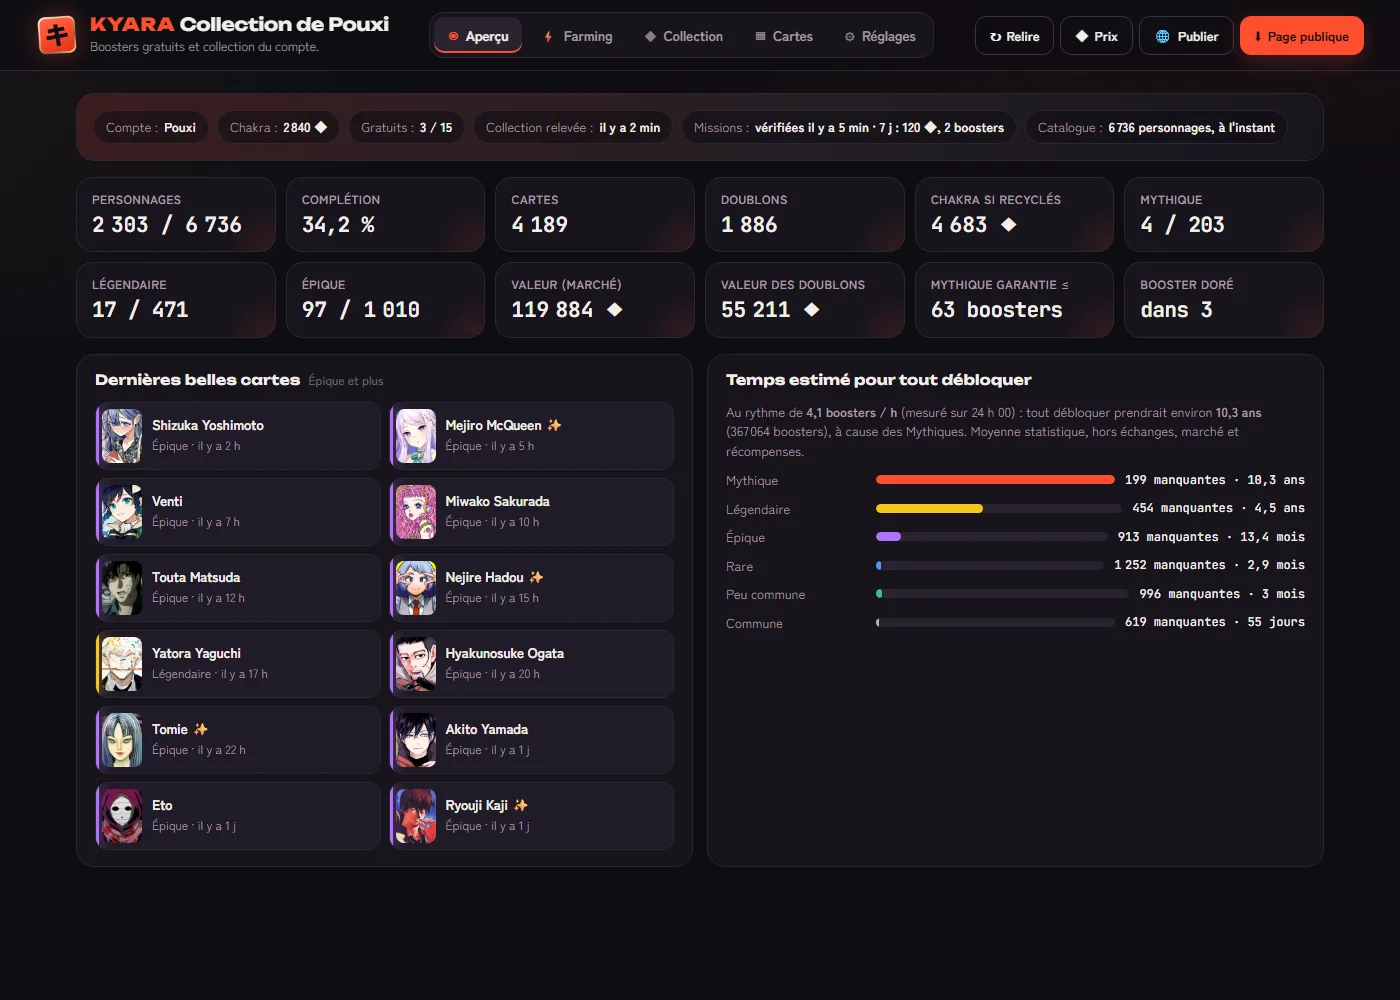This screenshot has width=1400, height=1000.
Task: Click the Shizuka Yoshimoto card thumbnail
Action: click(x=122, y=436)
